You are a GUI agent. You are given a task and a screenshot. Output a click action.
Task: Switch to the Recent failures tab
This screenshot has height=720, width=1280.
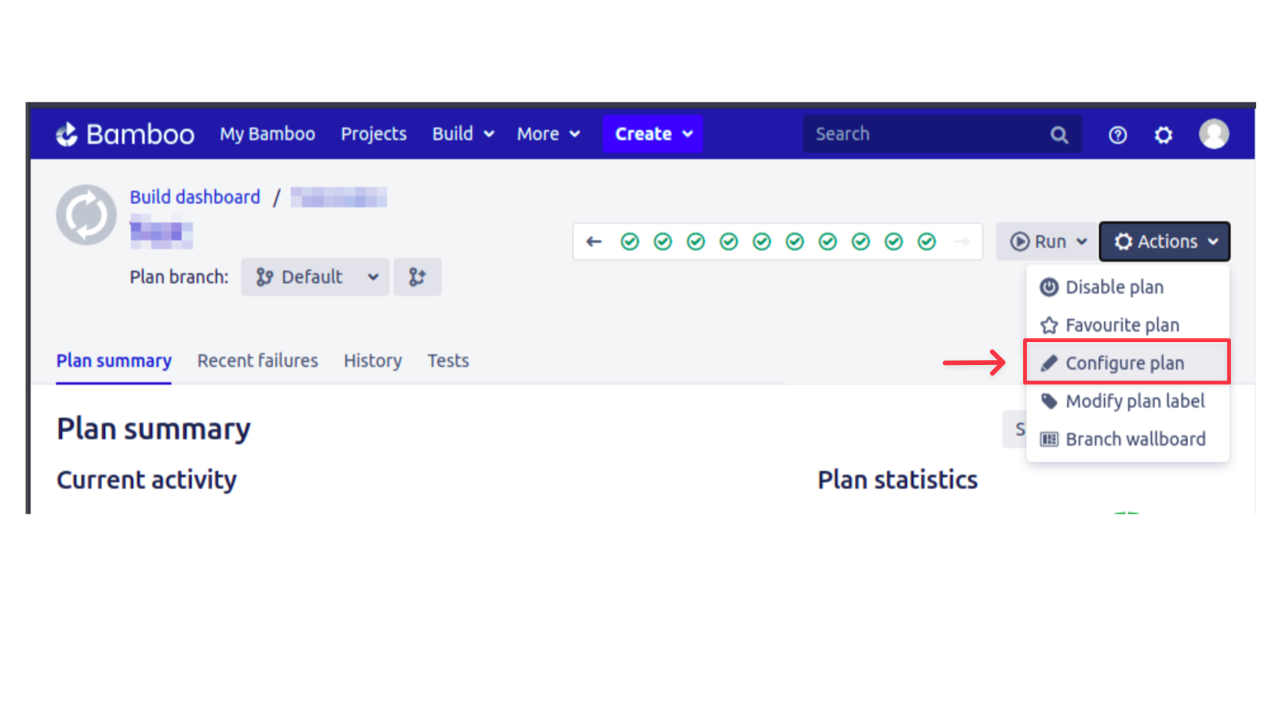pyautogui.click(x=257, y=361)
